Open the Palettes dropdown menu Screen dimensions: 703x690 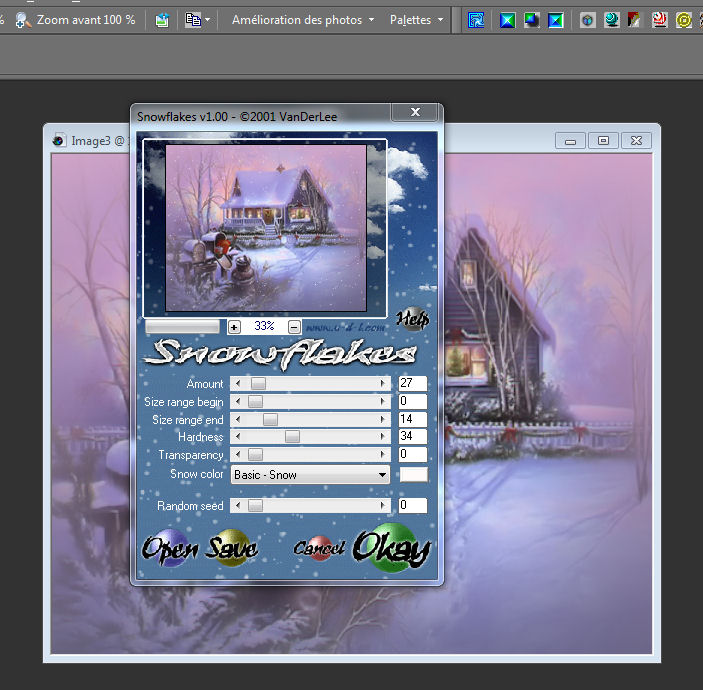click(417, 20)
